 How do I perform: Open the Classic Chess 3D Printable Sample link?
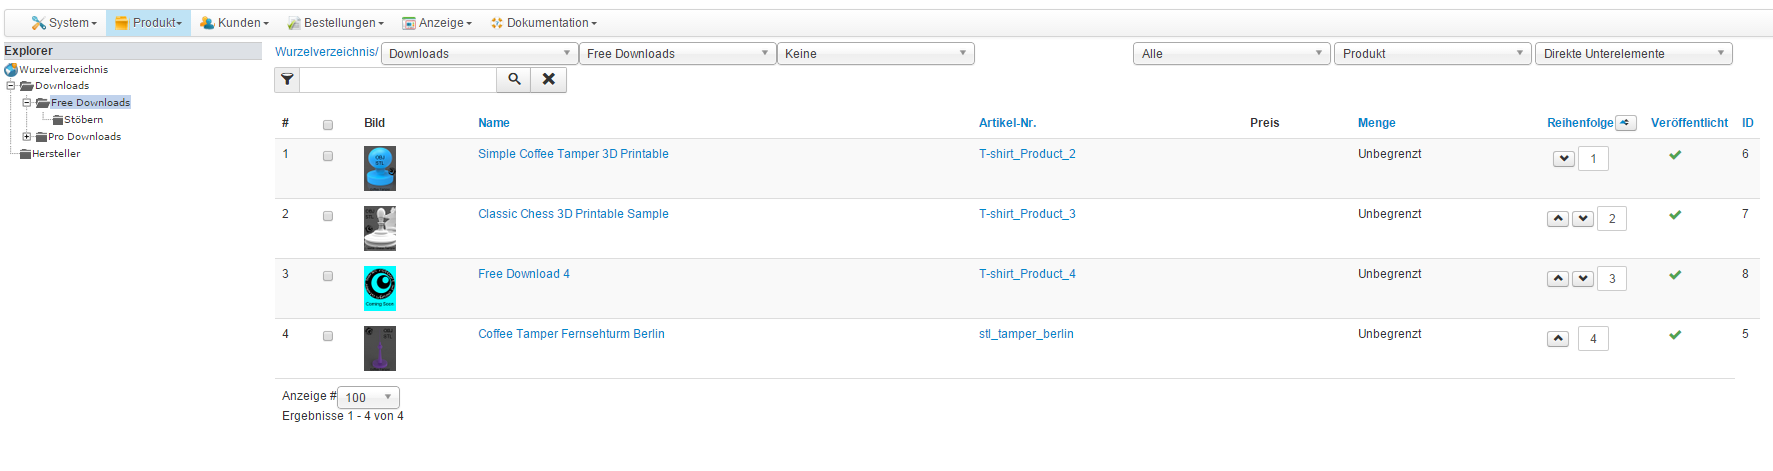tap(573, 214)
